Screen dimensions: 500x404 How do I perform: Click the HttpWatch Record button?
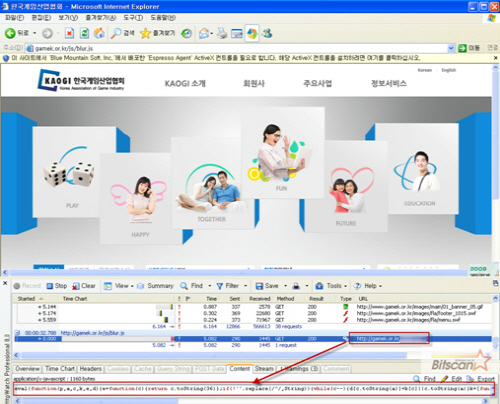coord(27,286)
